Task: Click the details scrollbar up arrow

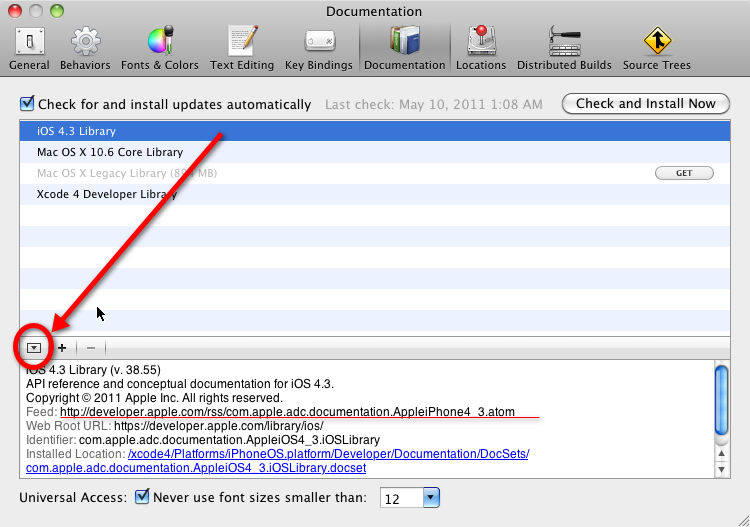Action: (721, 453)
